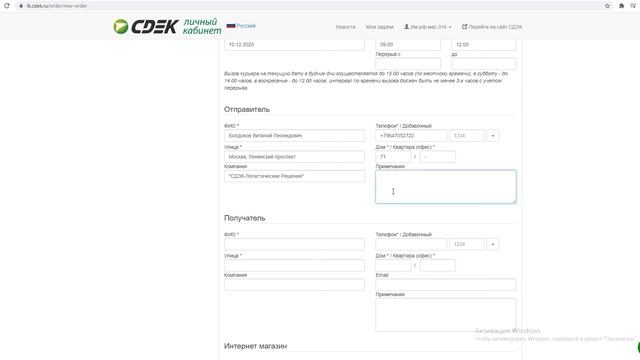Image resolution: width=640 pixels, height=360 pixels.
Task: Open the Мои задачи menu item
Action: (380, 27)
